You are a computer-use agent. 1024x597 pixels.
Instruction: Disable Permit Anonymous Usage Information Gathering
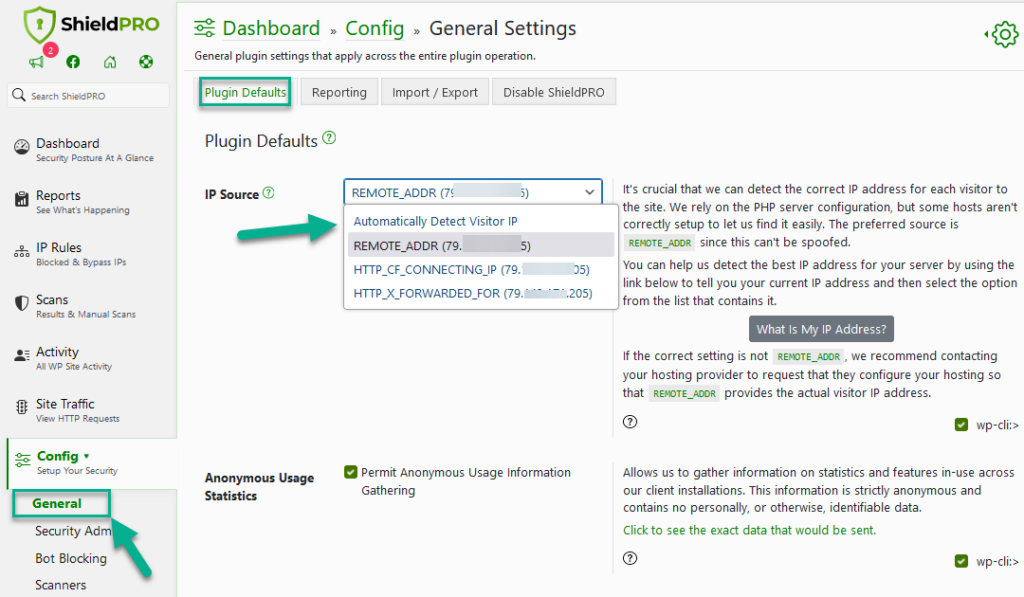[351, 472]
